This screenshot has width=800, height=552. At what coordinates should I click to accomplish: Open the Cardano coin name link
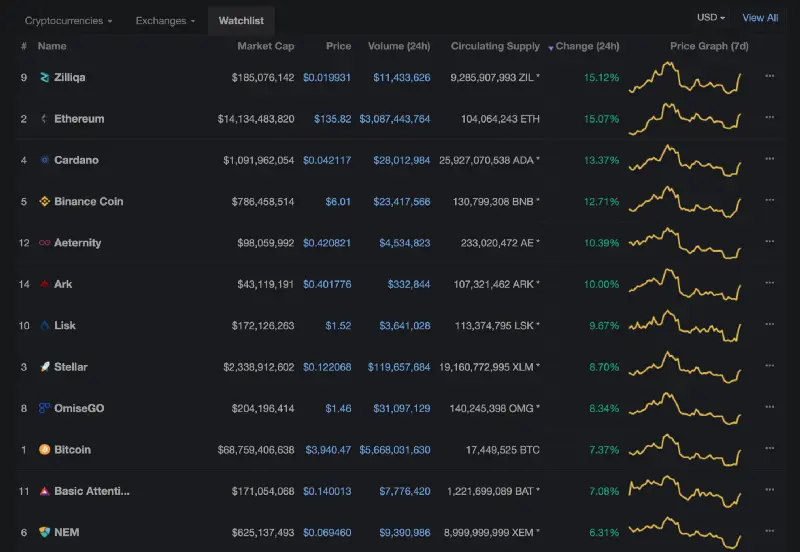coord(77,160)
